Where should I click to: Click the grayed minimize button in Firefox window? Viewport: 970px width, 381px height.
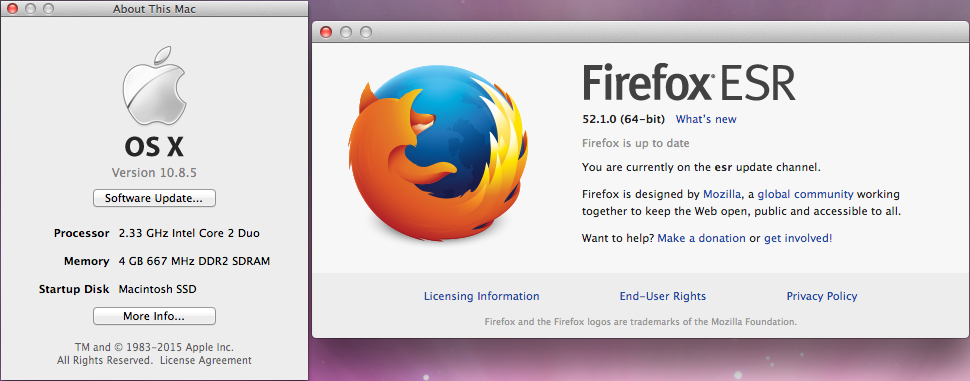click(346, 32)
